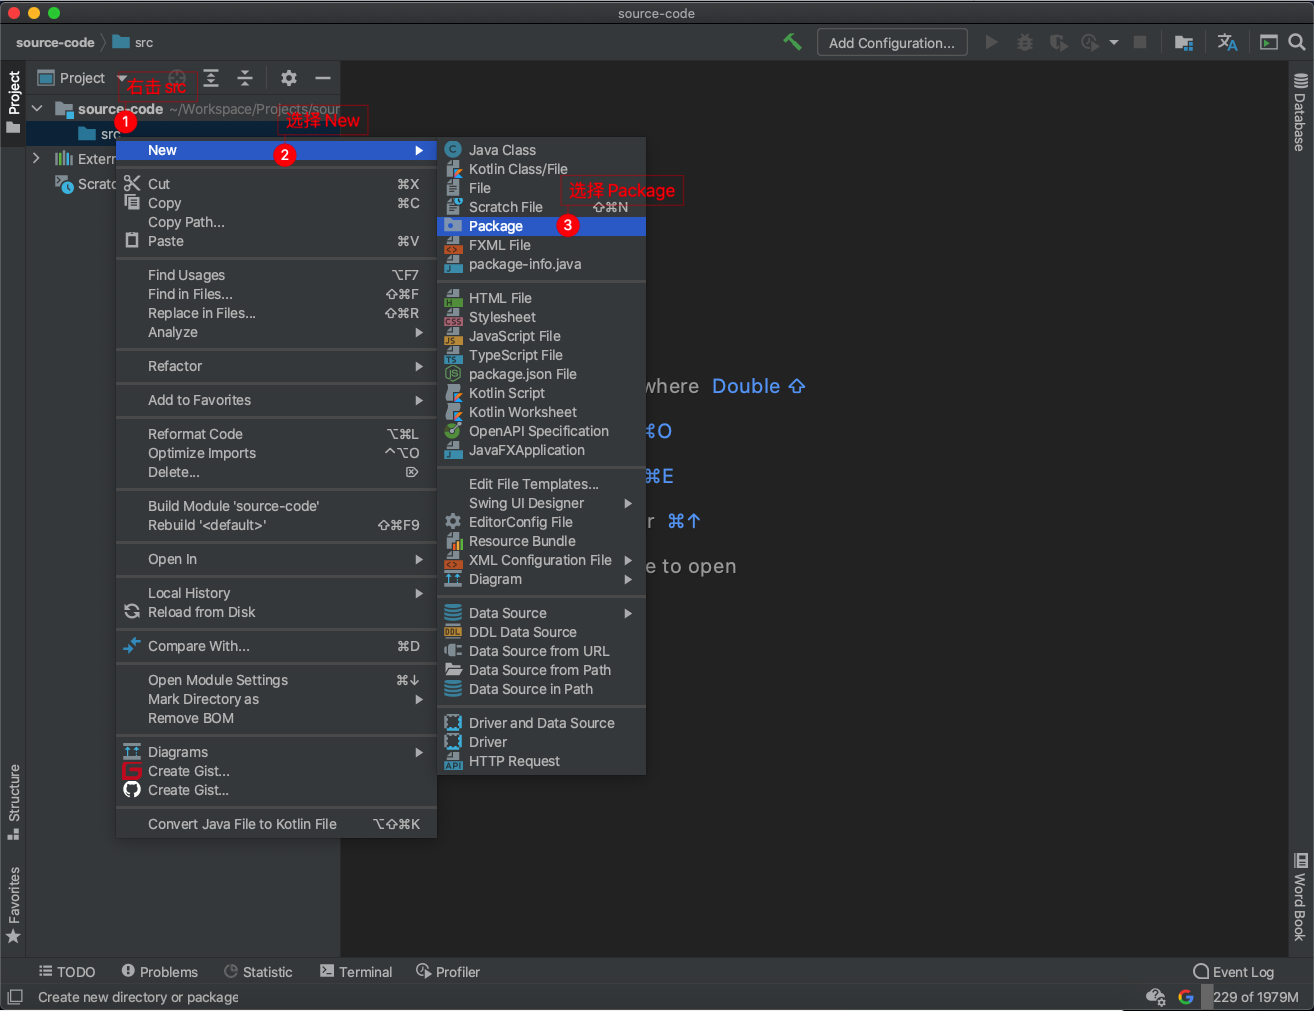Choose Copy in context menu

(277, 203)
